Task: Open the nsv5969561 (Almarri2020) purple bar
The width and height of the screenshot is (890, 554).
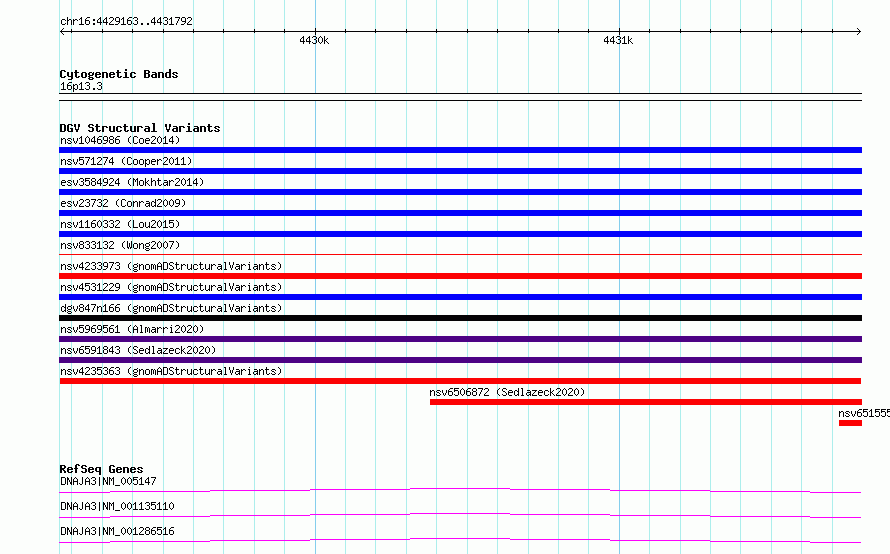Action: point(460,339)
